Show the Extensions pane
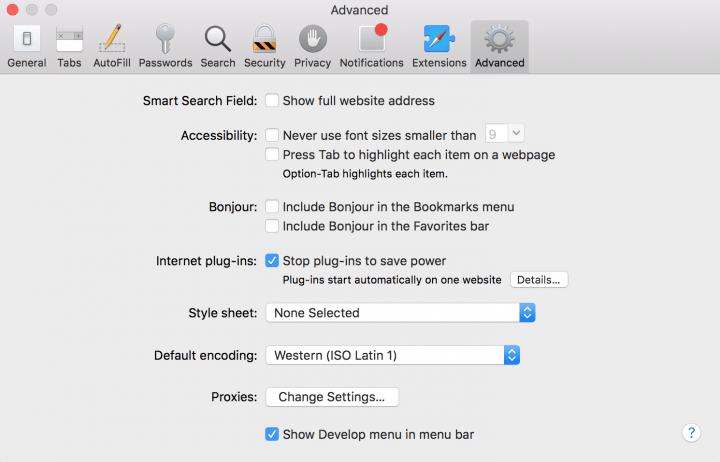 tap(439, 46)
